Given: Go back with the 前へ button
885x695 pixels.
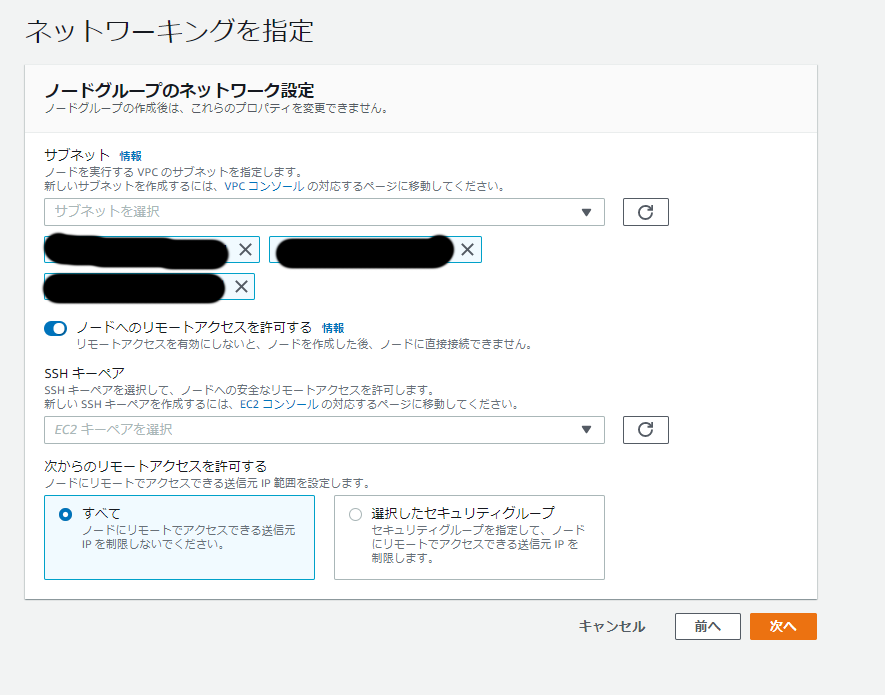Looking at the screenshot, I should point(707,627).
